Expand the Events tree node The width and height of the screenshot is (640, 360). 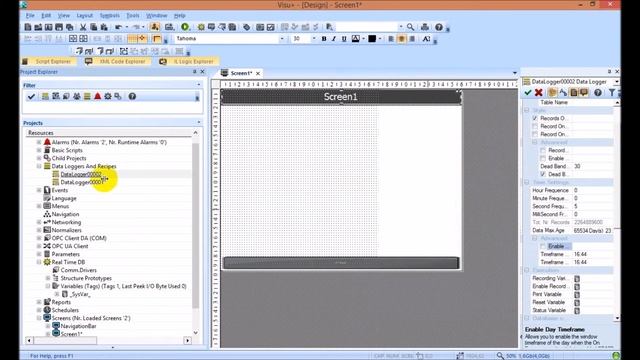(39, 190)
